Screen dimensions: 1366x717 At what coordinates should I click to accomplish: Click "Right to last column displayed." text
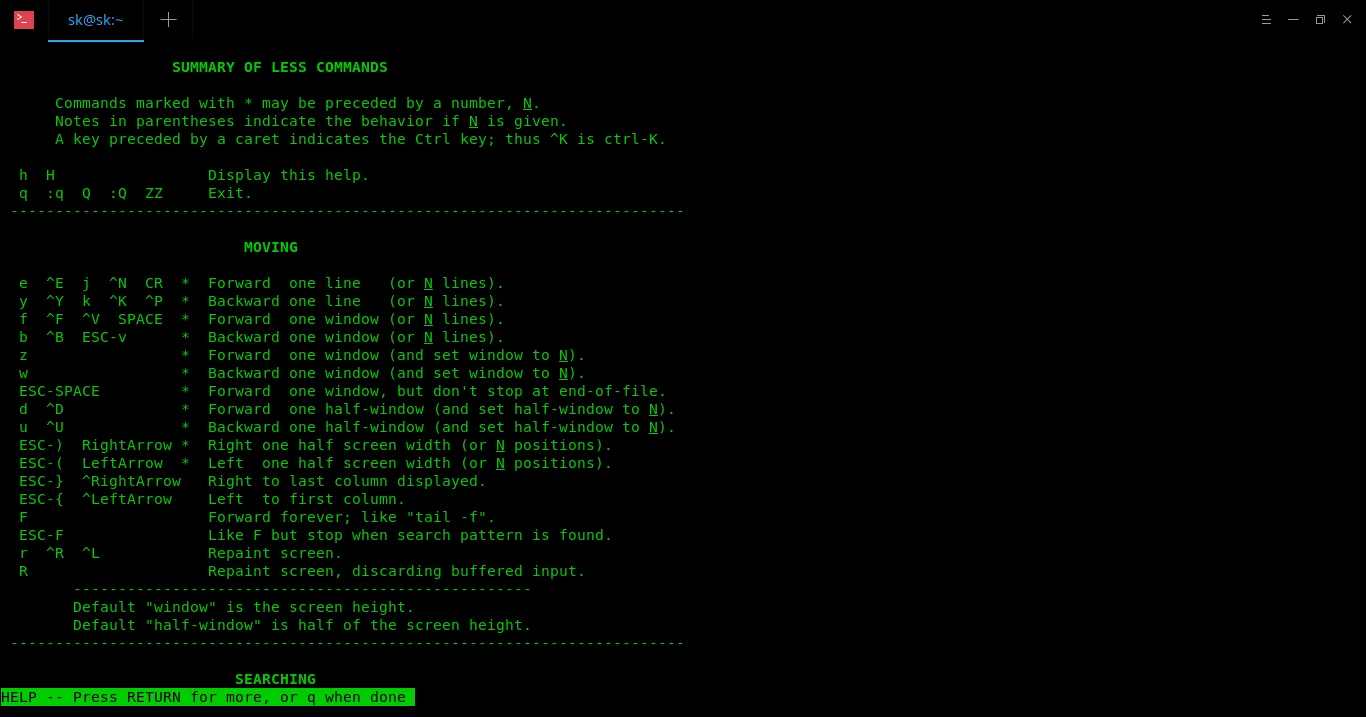tap(346, 481)
